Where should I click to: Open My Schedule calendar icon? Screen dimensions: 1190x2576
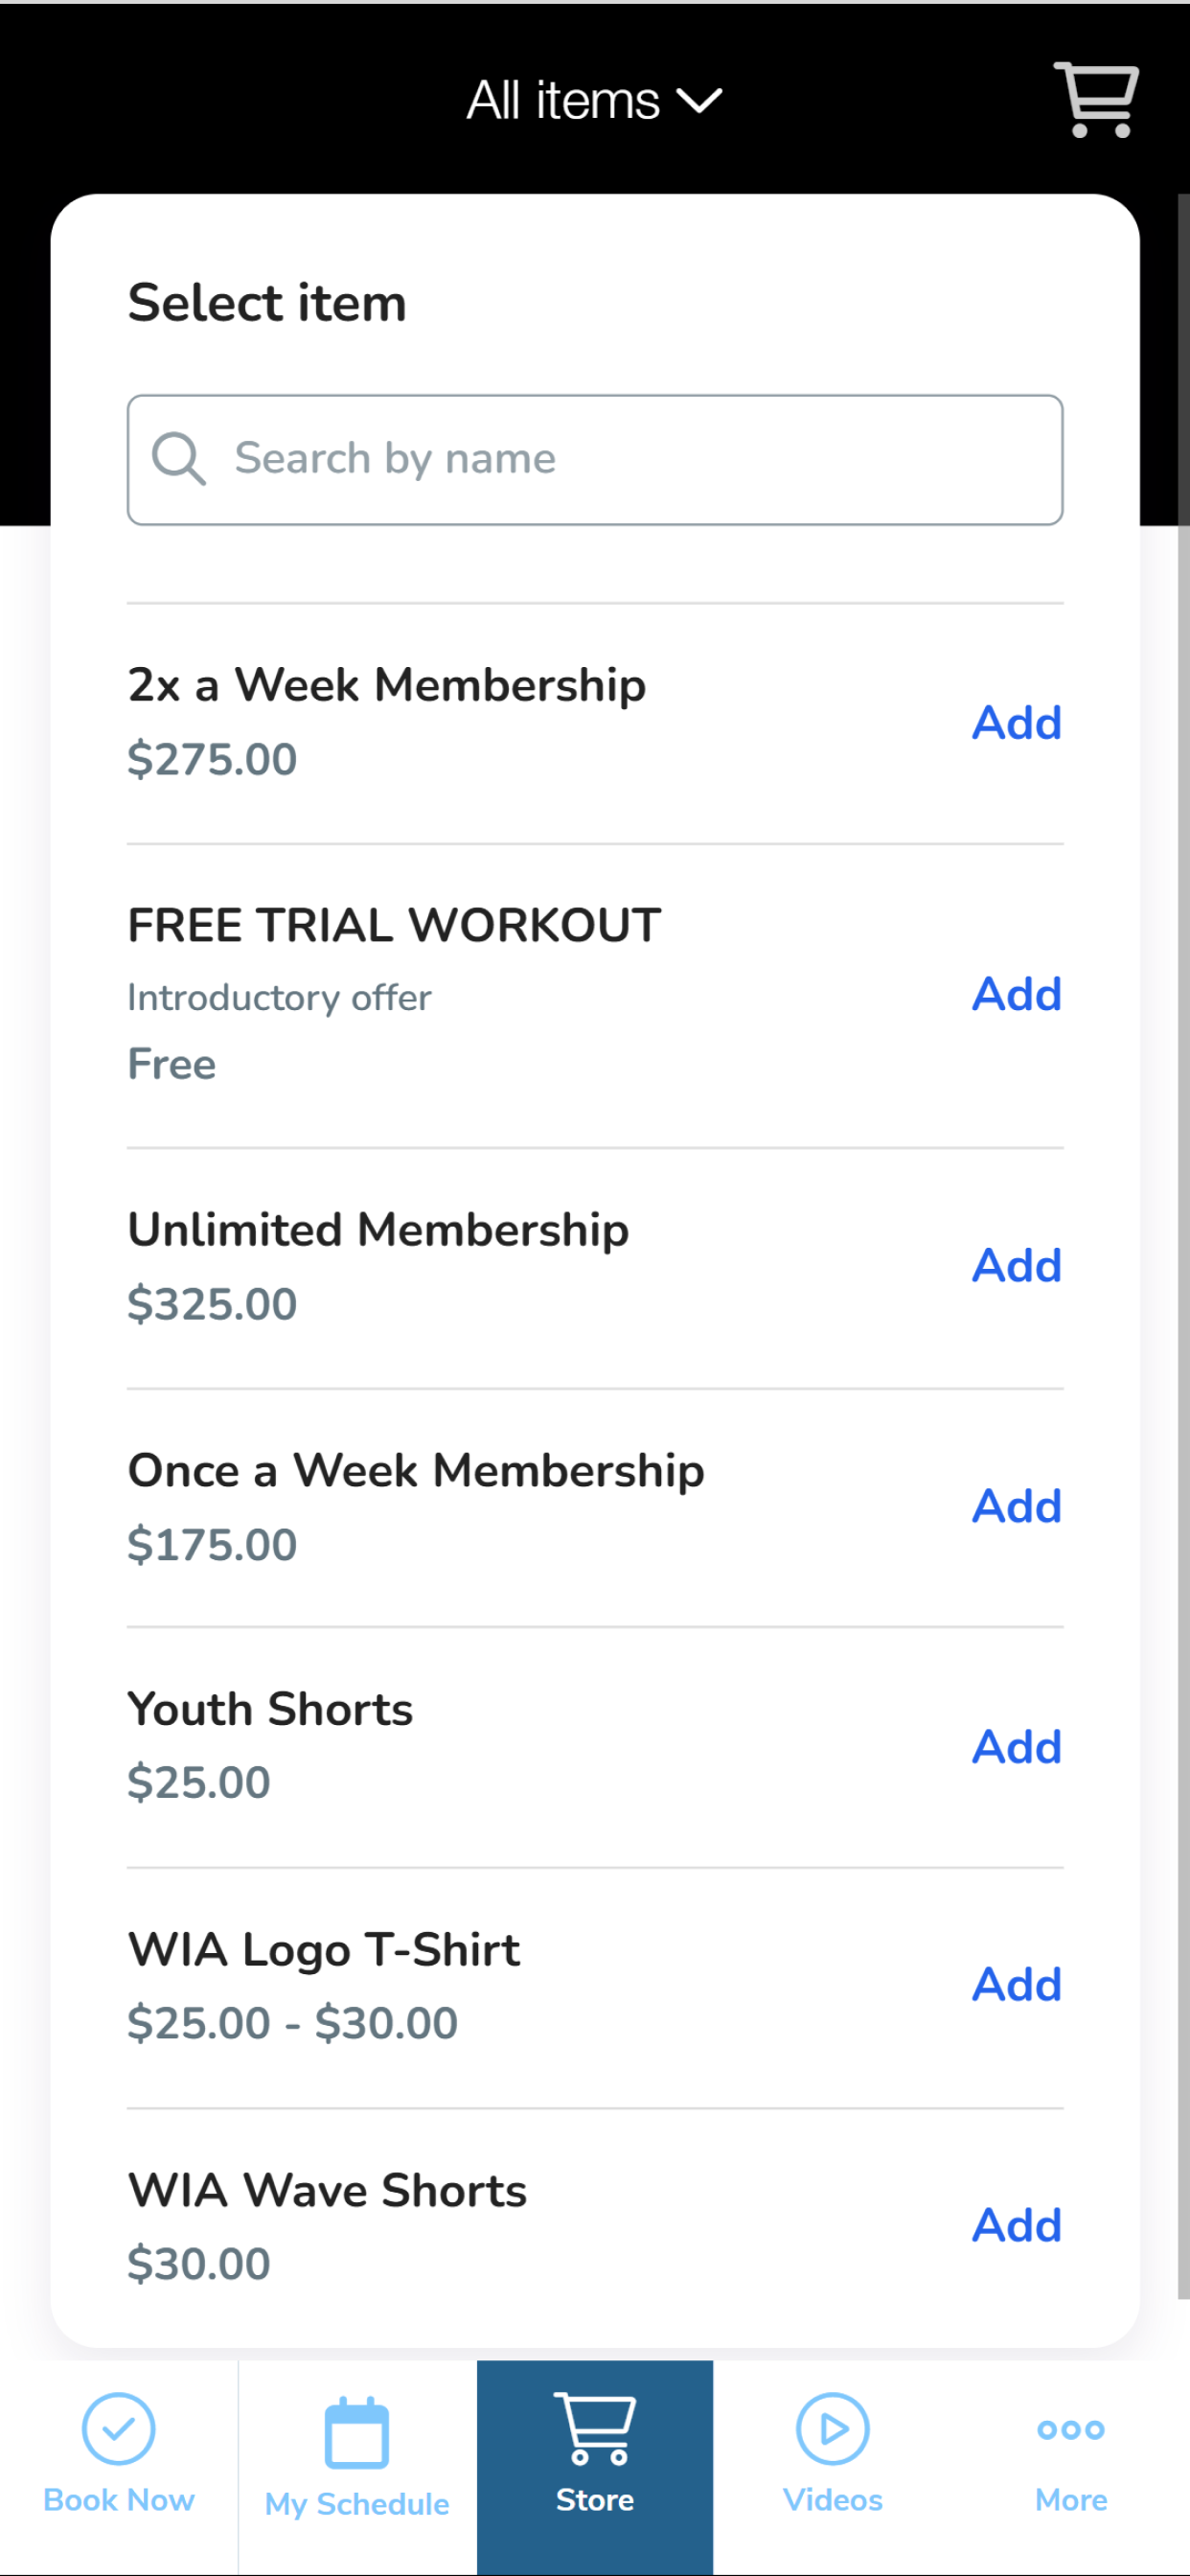pyautogui.click(x=357, y=2432)
